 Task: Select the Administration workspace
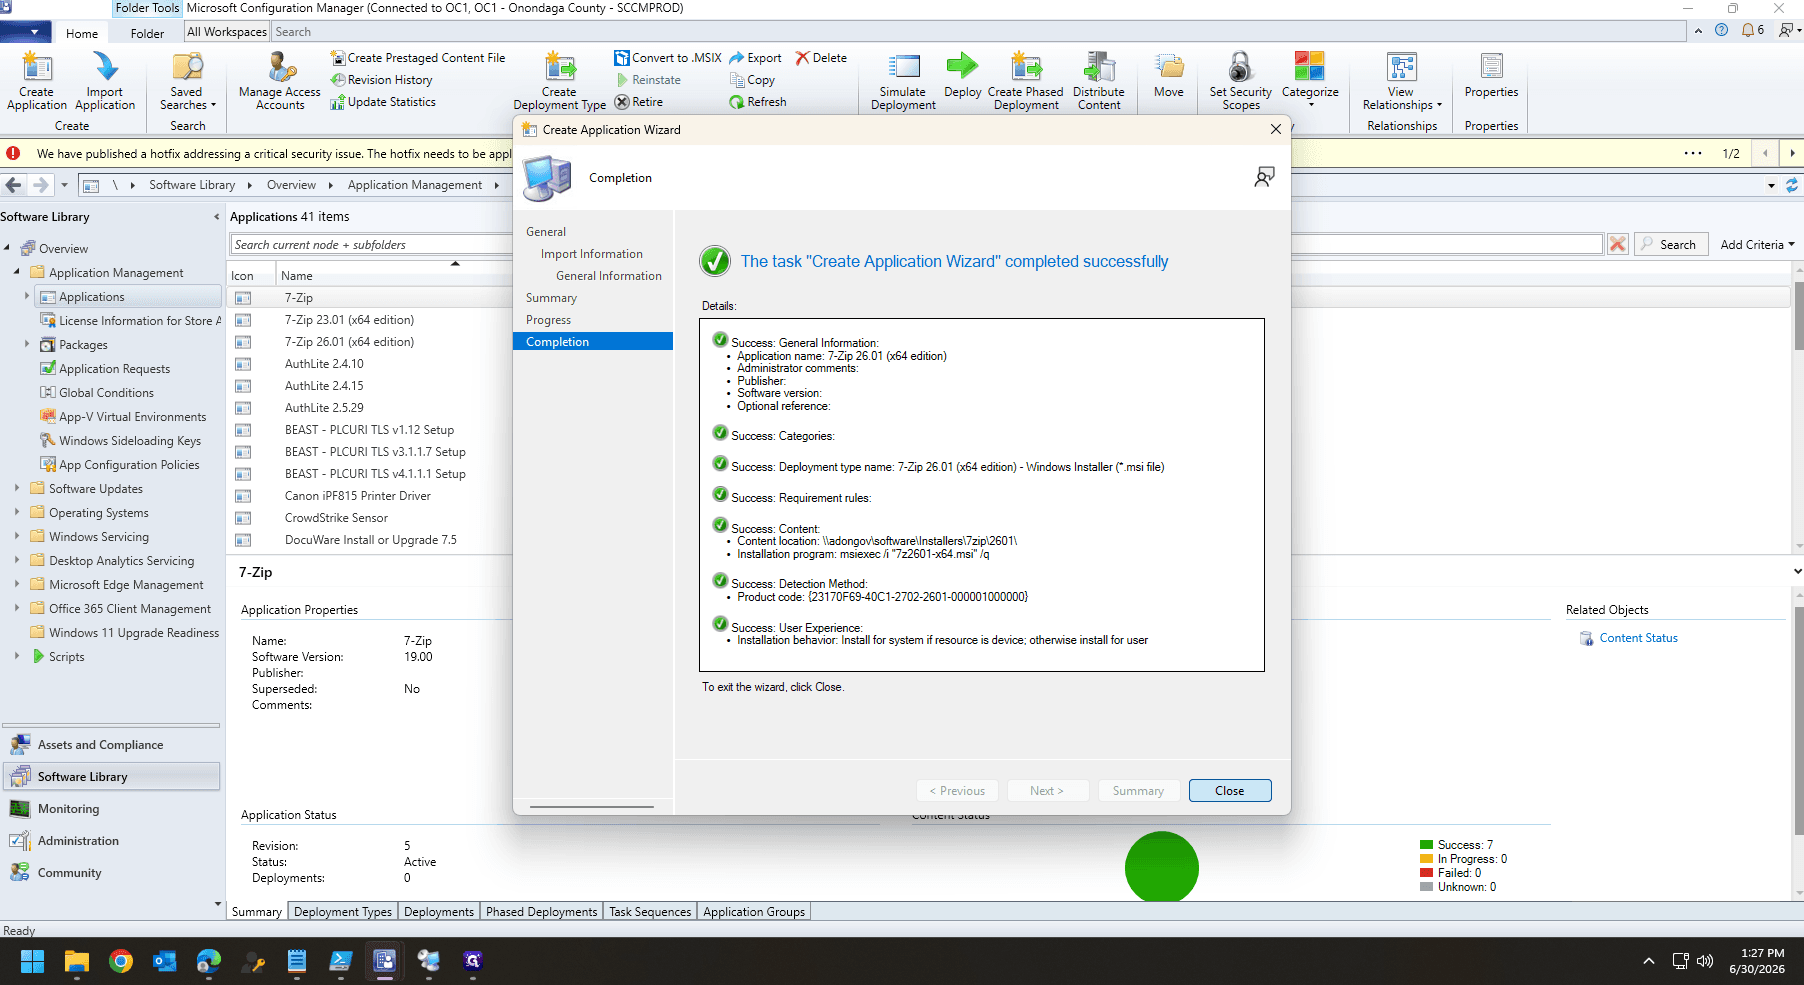(x=111, y=841)
